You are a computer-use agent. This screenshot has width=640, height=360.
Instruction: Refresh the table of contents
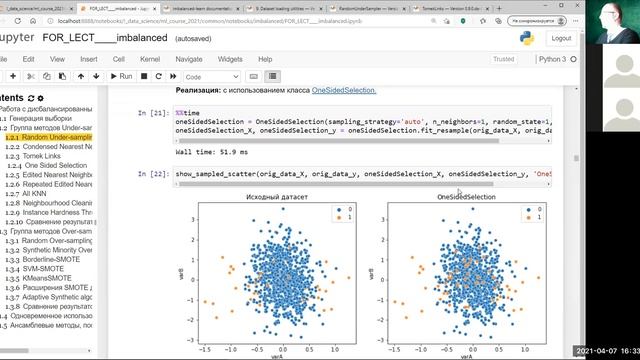(x=31, y=98)
